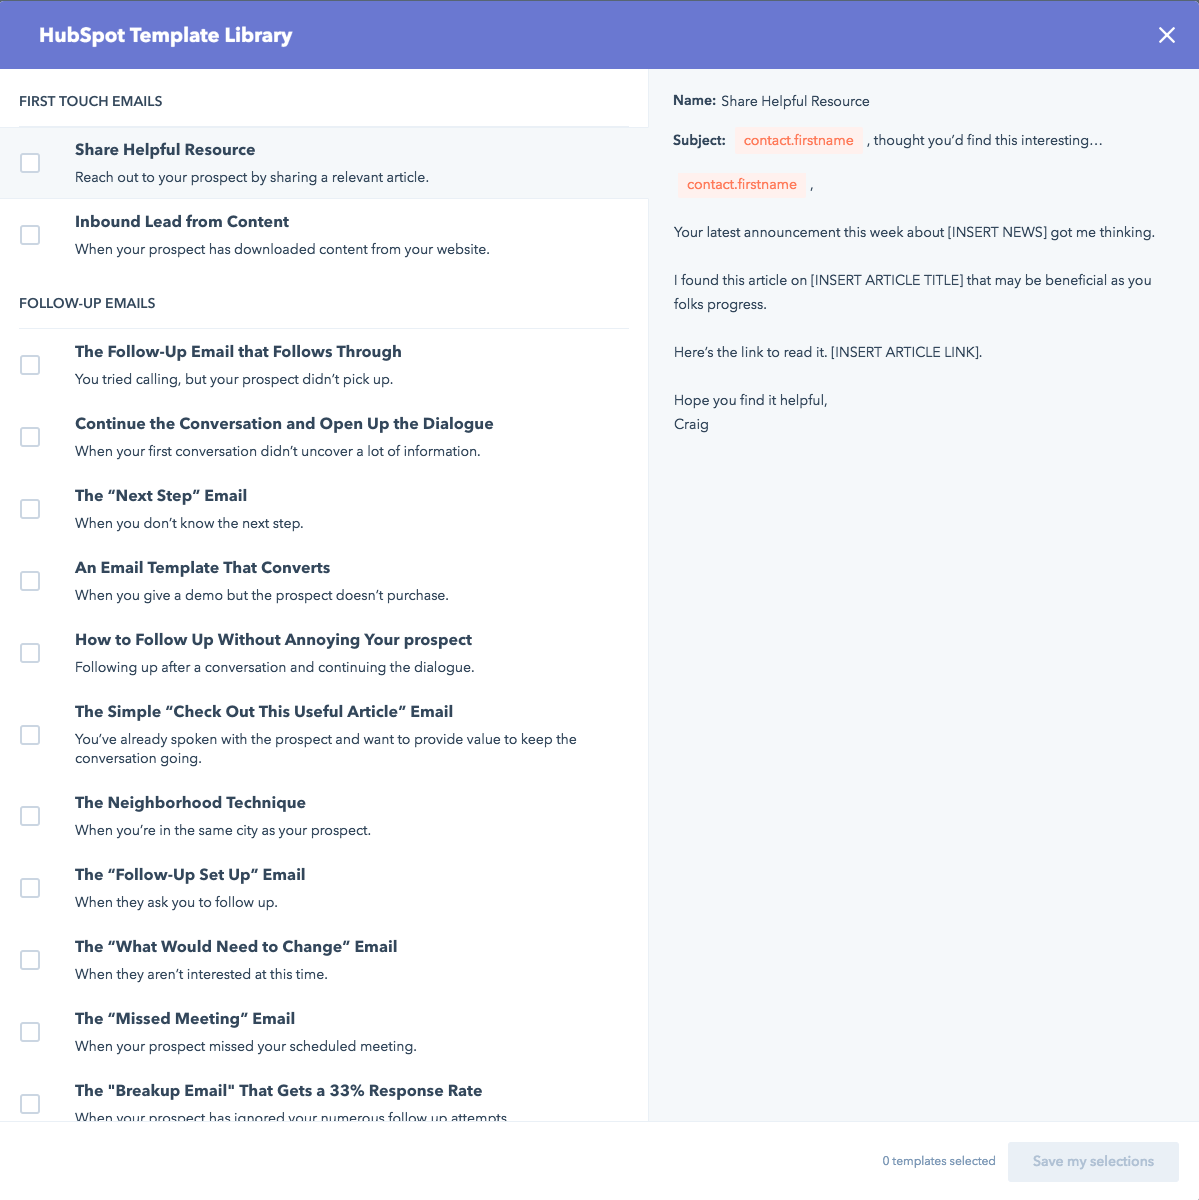Select "How to Follow Up Without Annoying Your prospect"
This screenshot has width=1199, height=1200.
click(30, 653)
